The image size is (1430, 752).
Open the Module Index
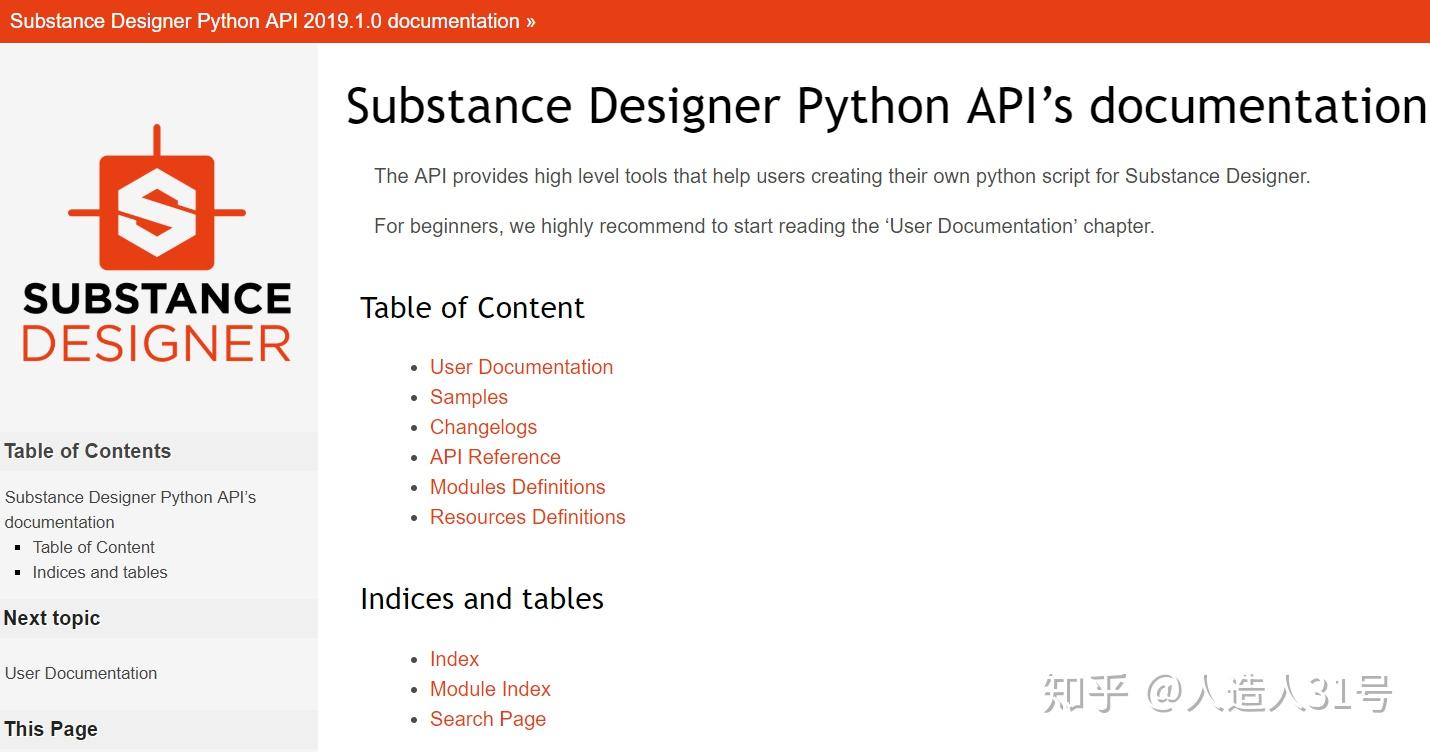click(490, 689)
